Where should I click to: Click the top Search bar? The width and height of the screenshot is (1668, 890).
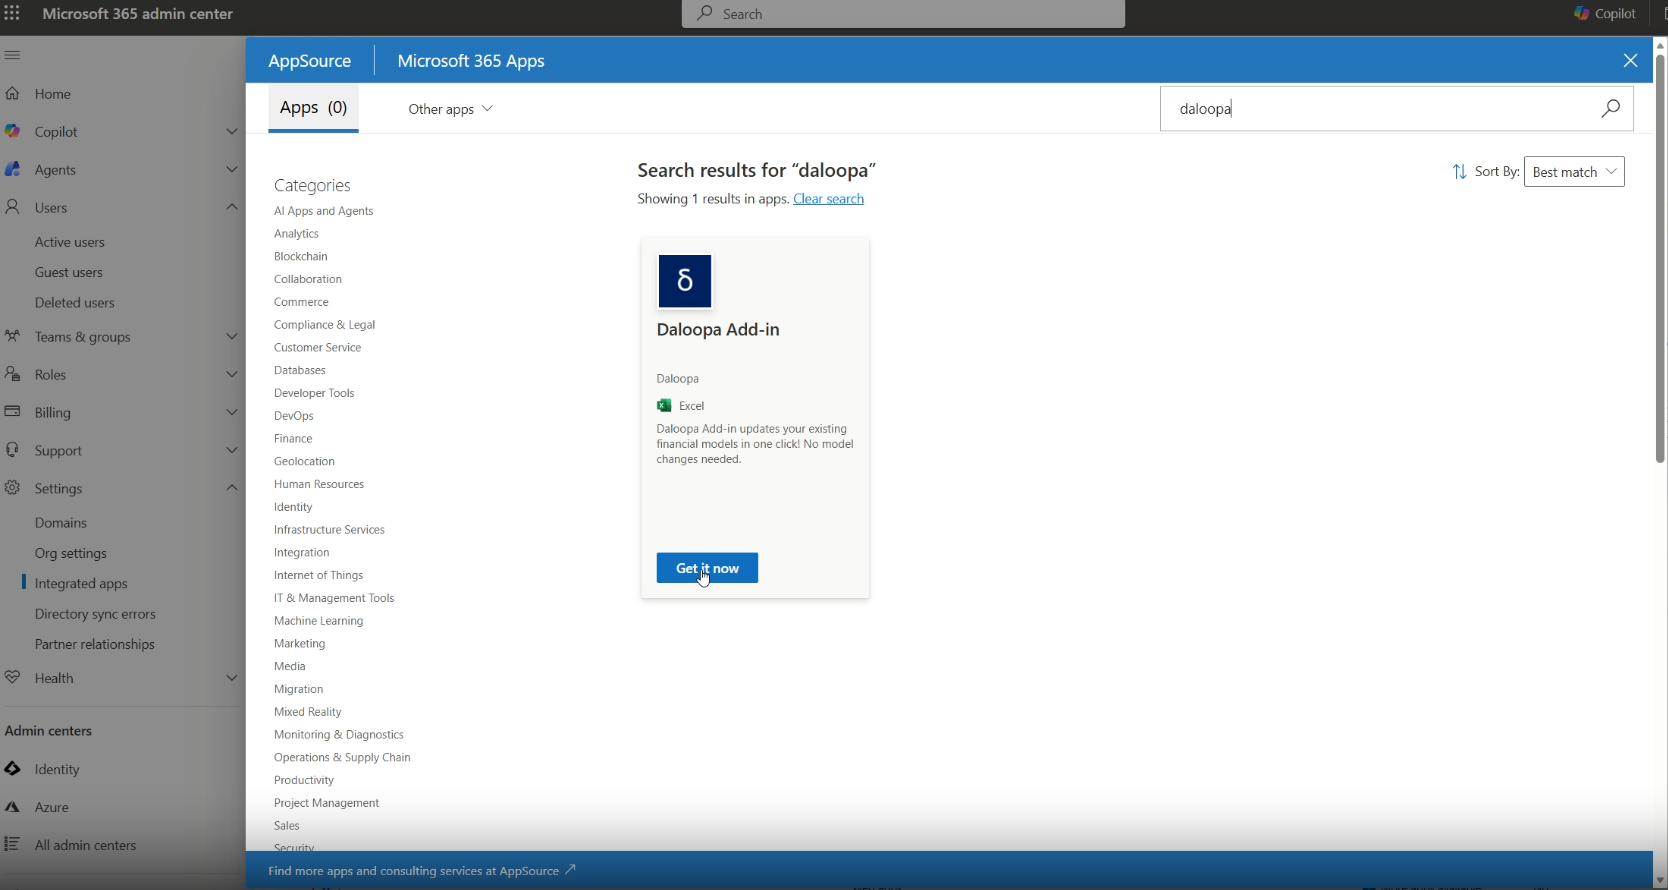tap(903, 14)
